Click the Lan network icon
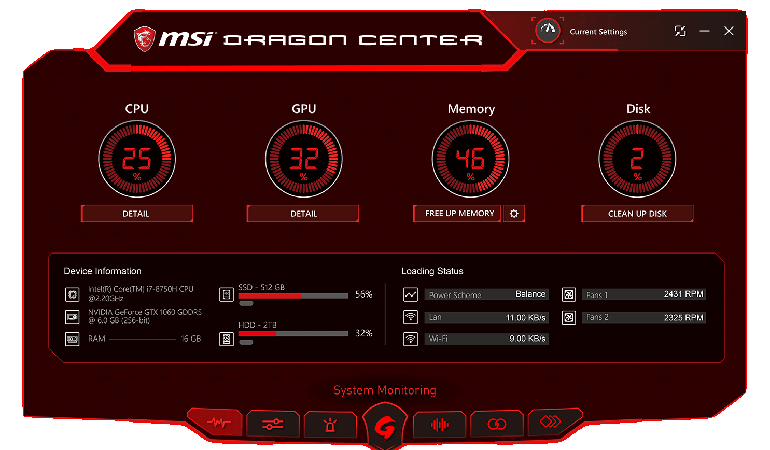 tap(410, 317)
